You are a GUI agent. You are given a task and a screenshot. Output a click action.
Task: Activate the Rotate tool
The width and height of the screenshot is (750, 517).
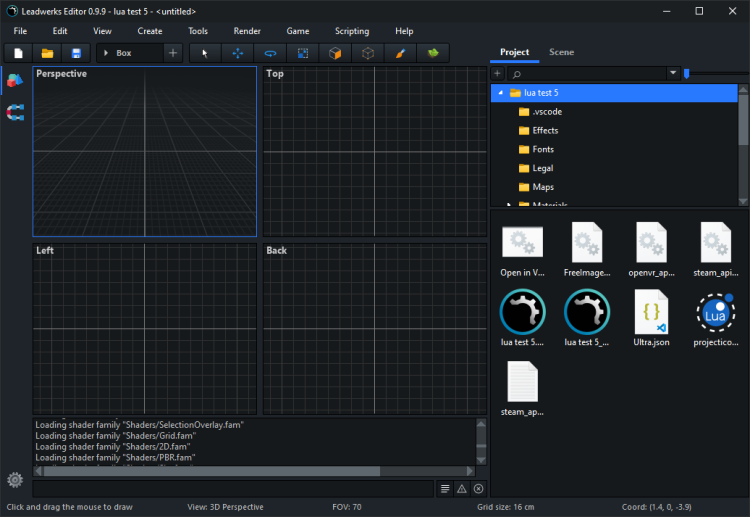coord(270,53)
